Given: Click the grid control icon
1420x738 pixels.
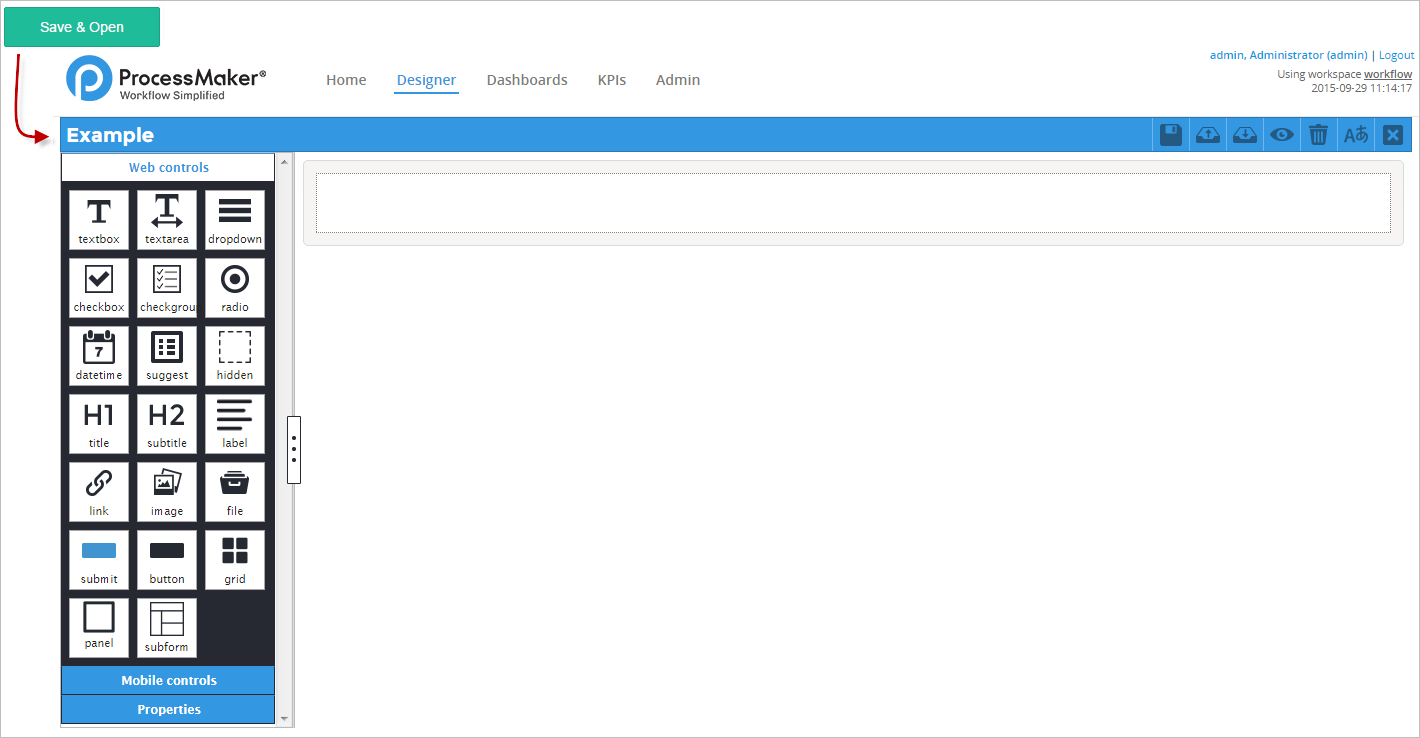Looking at the screenshot, I should 235,559.
